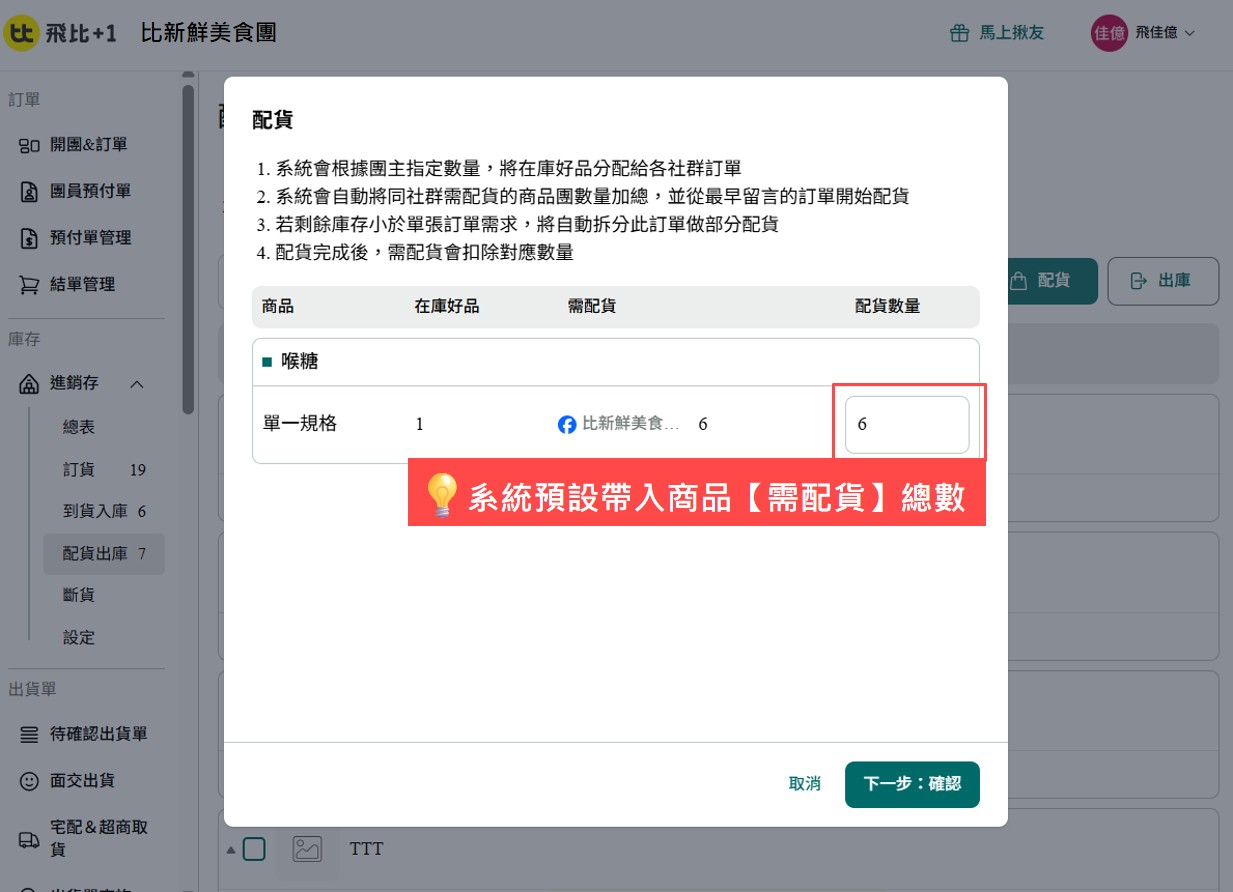Click the sidebar vertical scrollbar
Image resolution: width=1233 pixels, height=892 pixels.
[x=188, y=249]
